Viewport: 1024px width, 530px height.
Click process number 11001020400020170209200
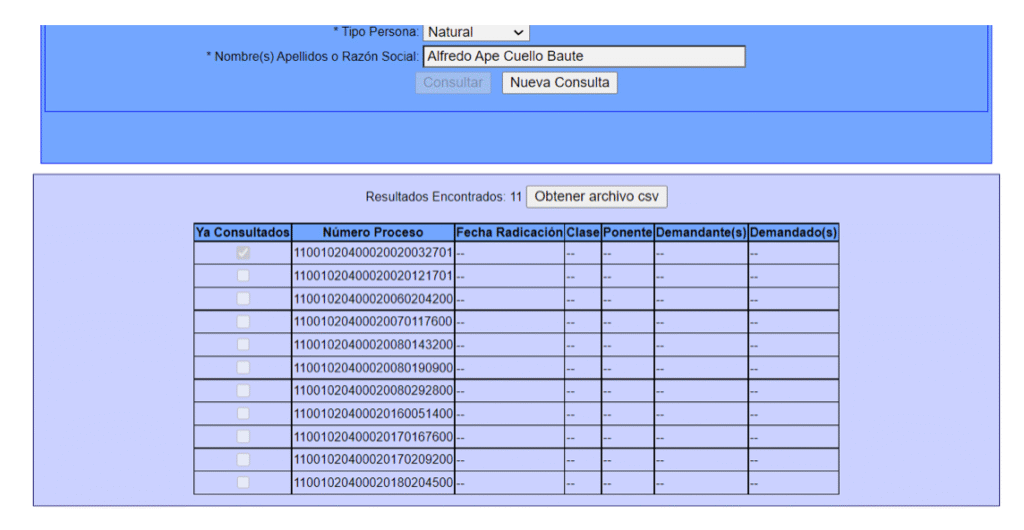click(x=373, y=460)
